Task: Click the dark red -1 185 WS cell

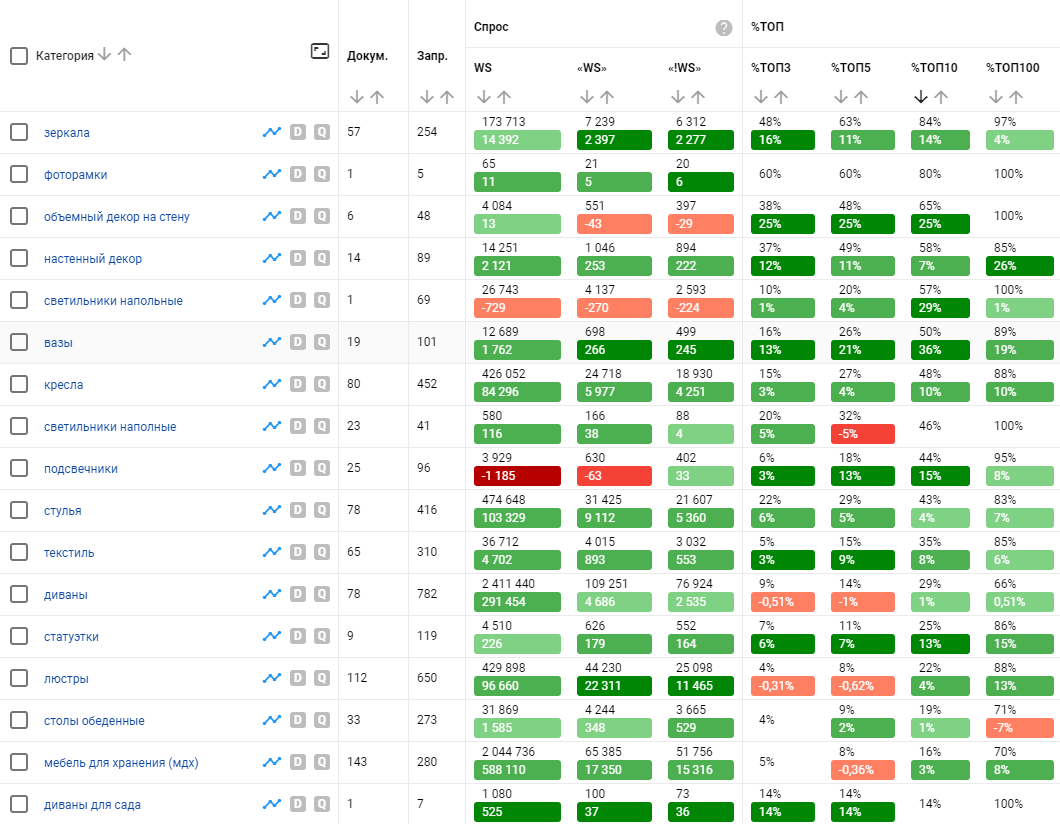Action: tap(518, 476)
